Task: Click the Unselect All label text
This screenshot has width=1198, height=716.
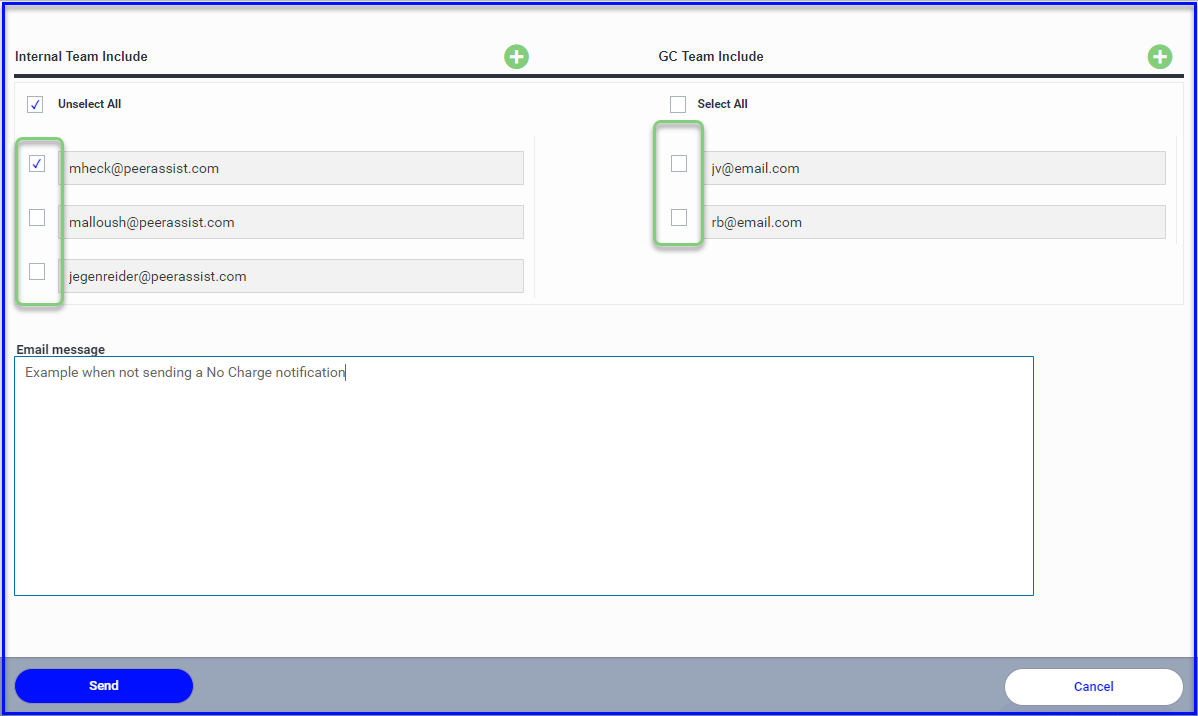Action: [x=89, y=104]
